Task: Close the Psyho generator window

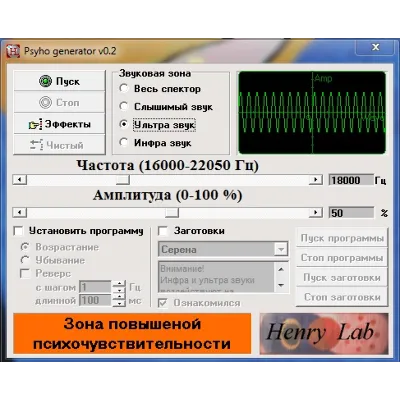Action: [375, 47]
